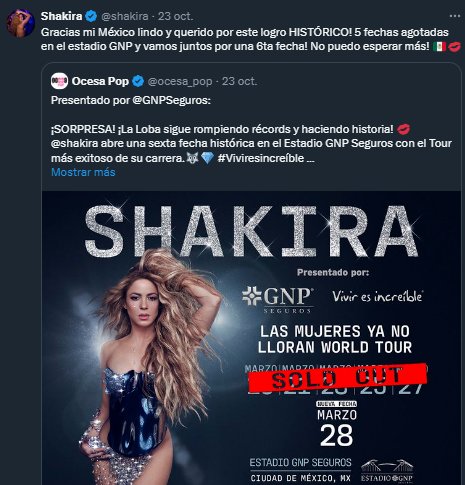
Task: Click Shakira's blue verified badge
Action: tap(91, 16)
